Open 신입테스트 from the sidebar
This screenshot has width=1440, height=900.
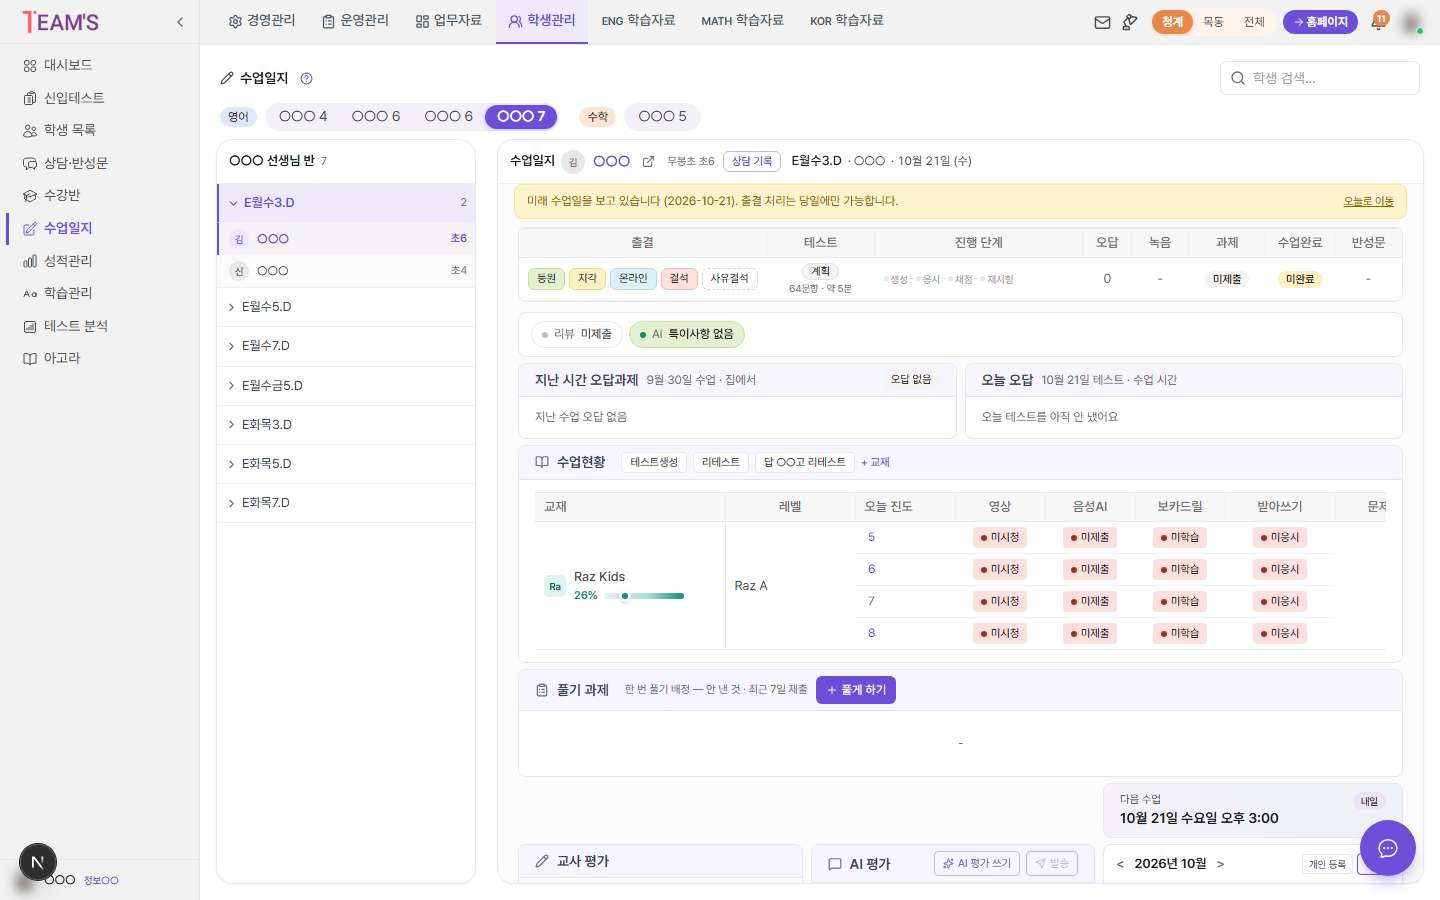pyautogui.click(x=64, y=98)
